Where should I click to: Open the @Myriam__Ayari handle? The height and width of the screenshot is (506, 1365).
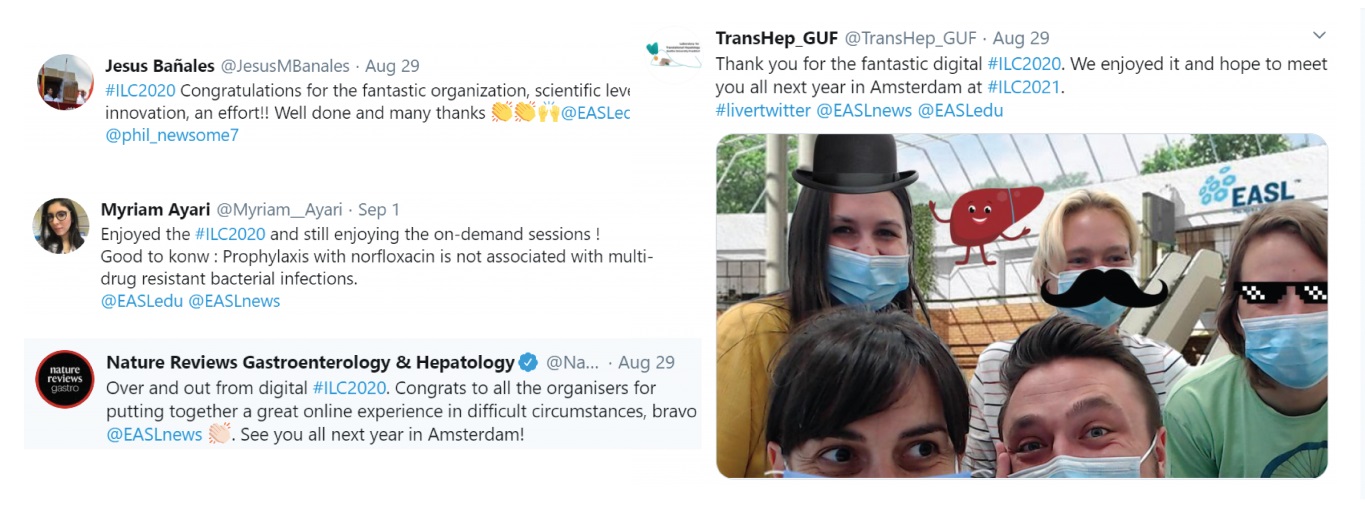(280, 210)
